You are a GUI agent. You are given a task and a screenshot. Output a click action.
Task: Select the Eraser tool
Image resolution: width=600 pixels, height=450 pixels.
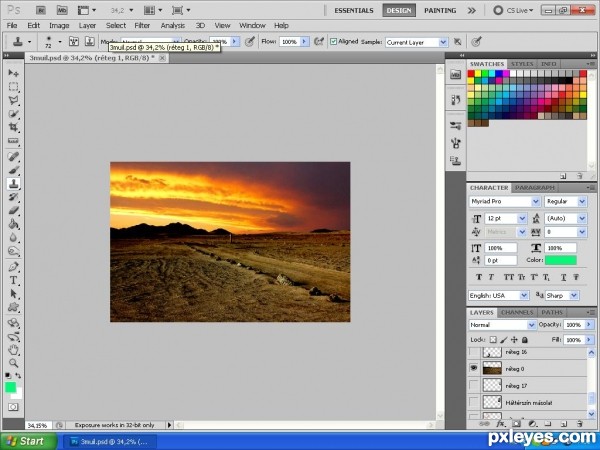pyautogui.click(x=13, y=210)
